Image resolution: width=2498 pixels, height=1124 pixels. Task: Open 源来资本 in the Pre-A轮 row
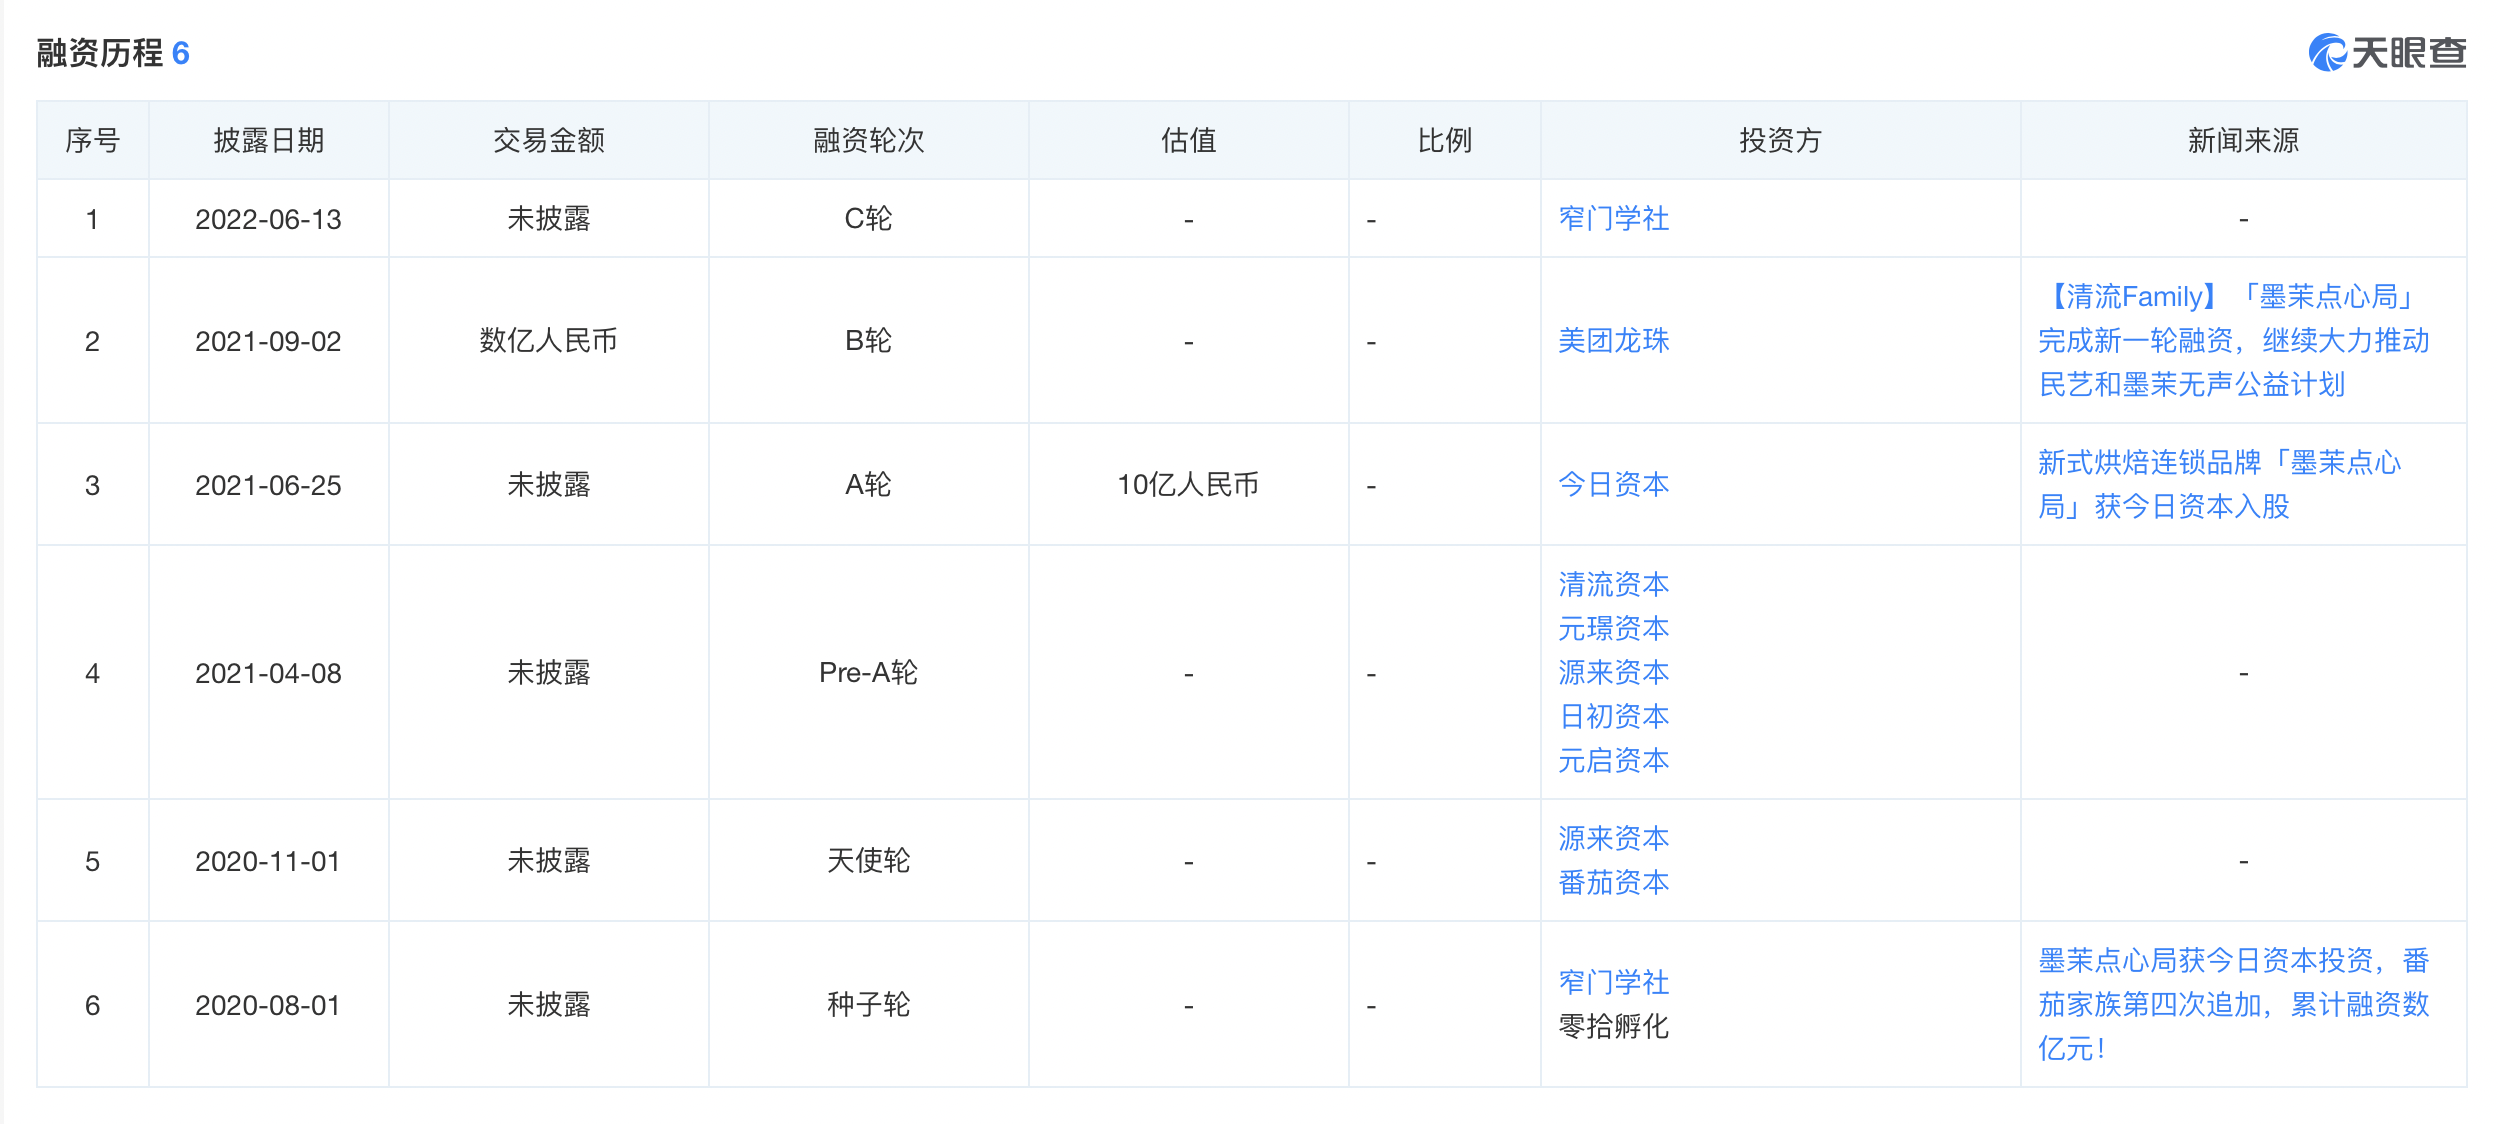pos(1613,673)
